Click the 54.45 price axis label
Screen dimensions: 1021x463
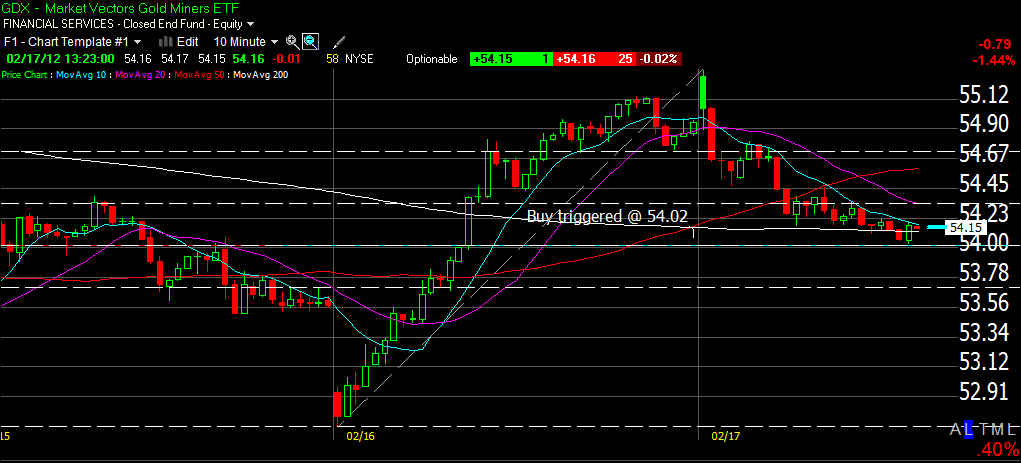[x=985, y=184]
